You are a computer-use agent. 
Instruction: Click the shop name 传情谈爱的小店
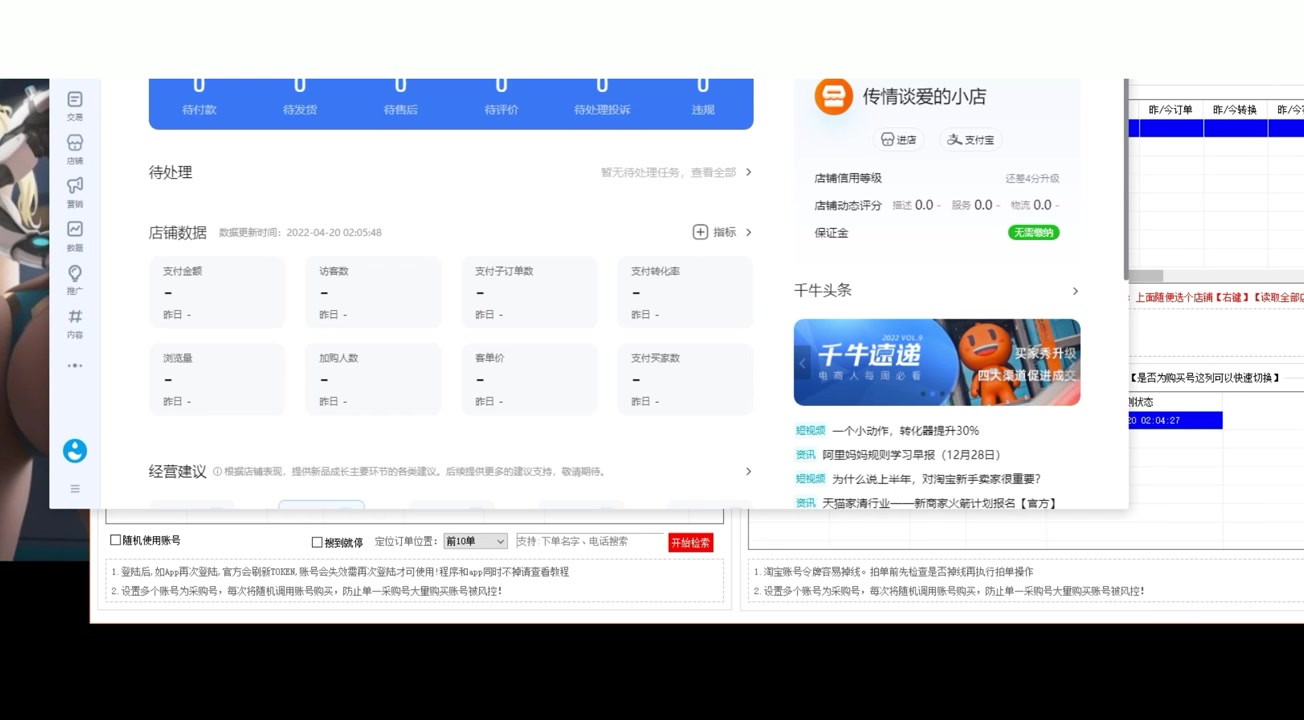coord(925,97)
